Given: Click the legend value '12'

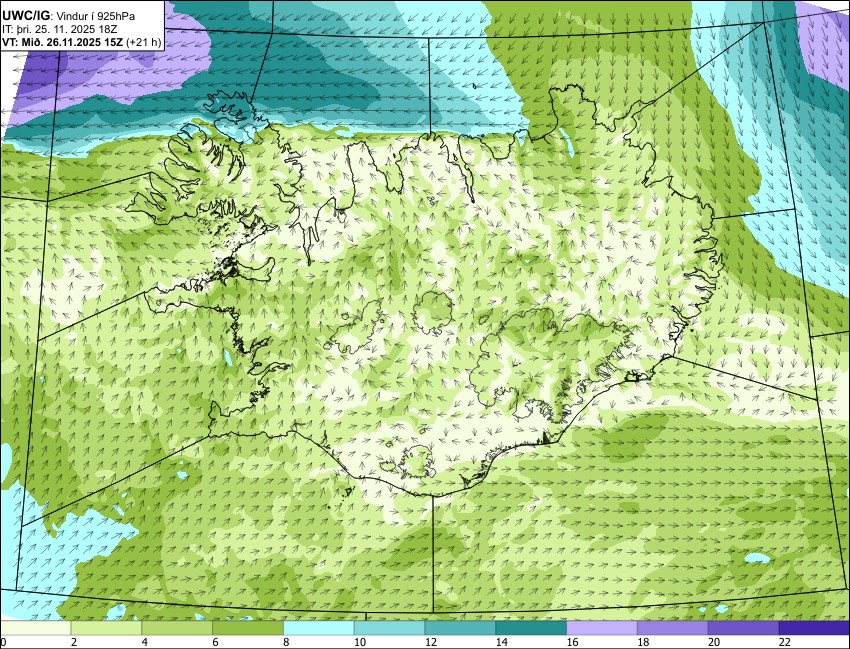Looking at the screenshot, I should point(431,642).
